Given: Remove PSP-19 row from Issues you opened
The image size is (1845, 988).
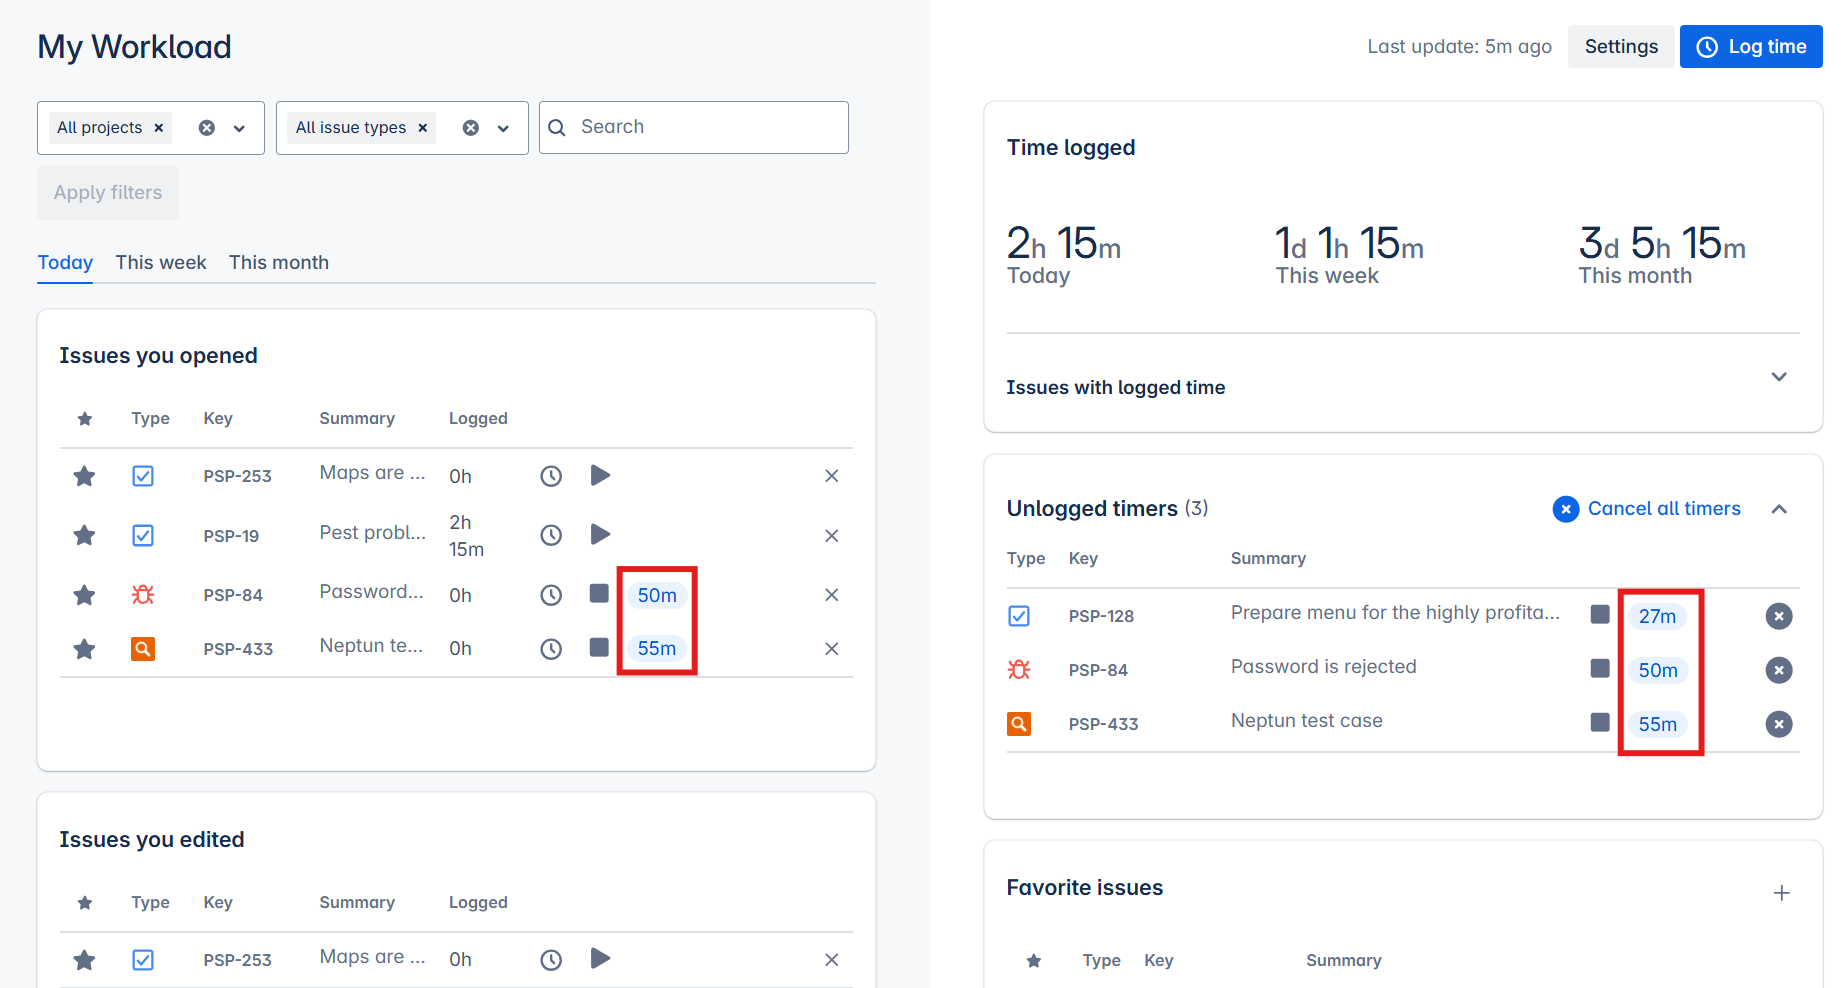Looking at the screenshot, I should (x=831, y=536).
